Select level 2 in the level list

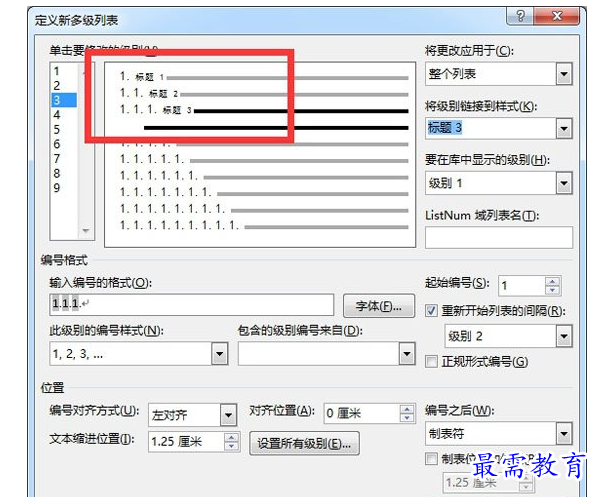(x=56, y=86)
